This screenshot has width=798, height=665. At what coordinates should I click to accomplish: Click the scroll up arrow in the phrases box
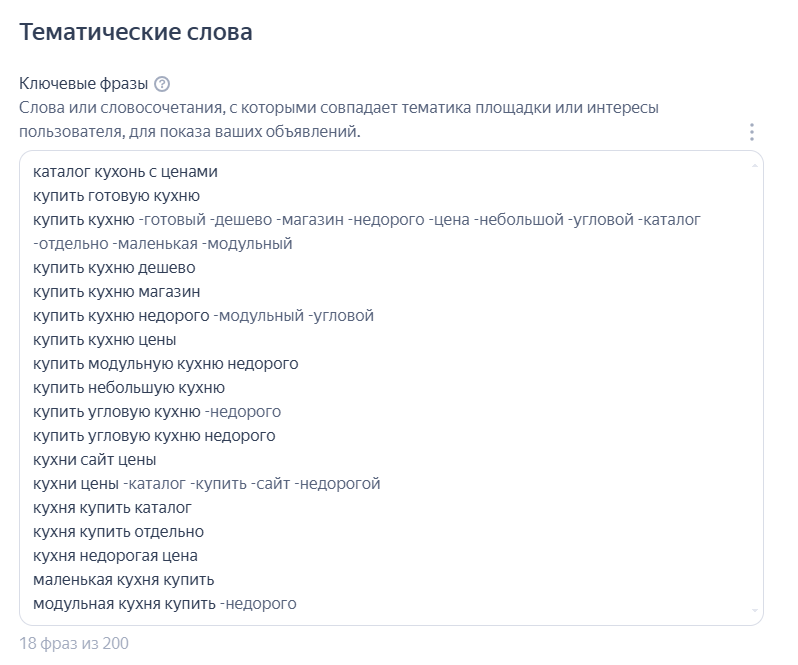coord(755,165)
